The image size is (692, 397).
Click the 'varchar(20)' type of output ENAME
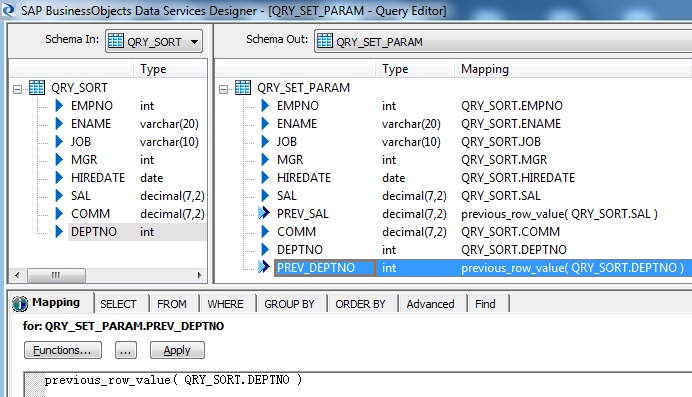pyautogui.click(x=411, y=124)
